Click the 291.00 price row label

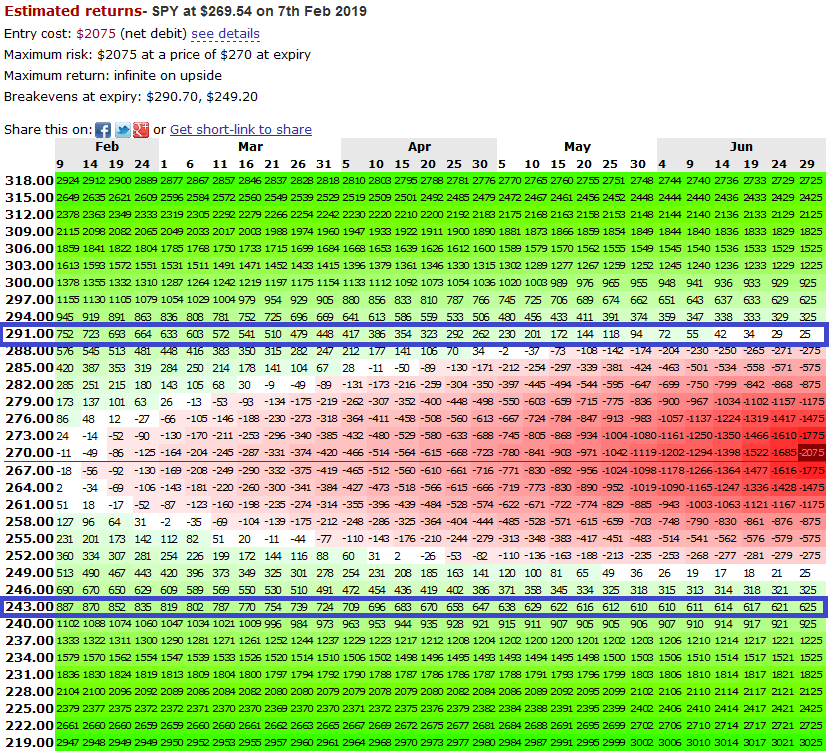(29, 334)
